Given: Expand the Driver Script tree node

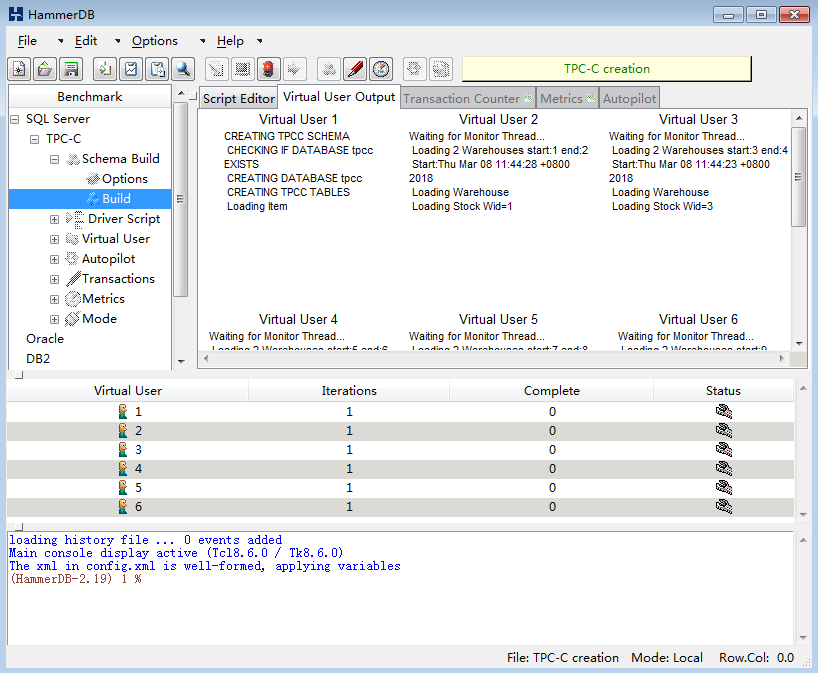Looking at the screenshot, I should click(x=54, y=219).
